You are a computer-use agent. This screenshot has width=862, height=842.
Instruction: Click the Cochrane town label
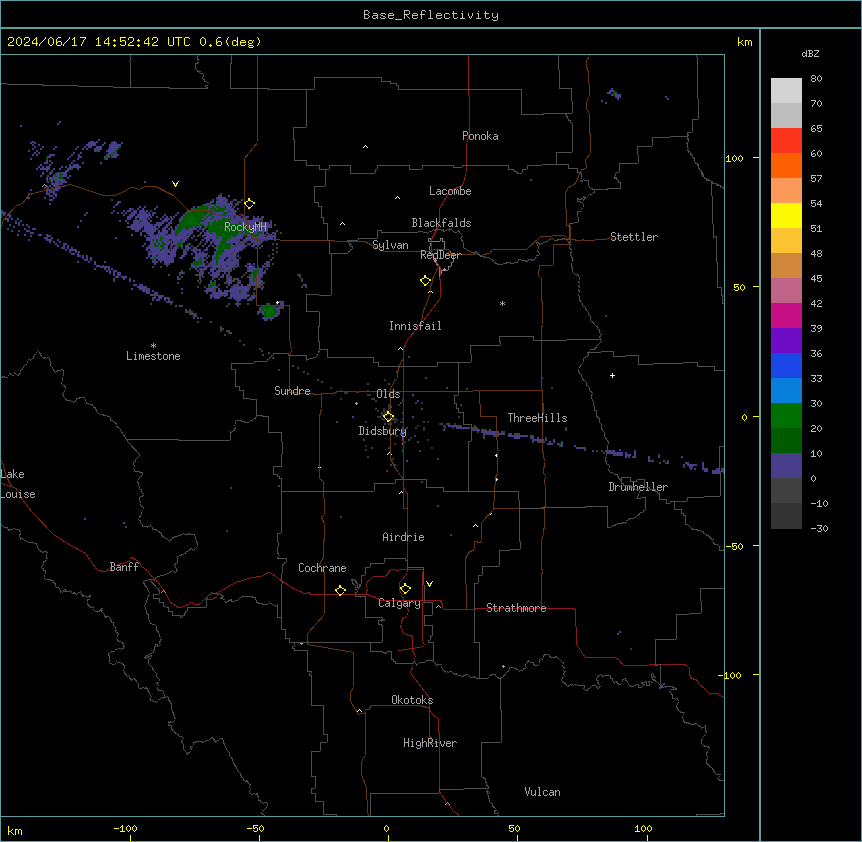point(322,568)
